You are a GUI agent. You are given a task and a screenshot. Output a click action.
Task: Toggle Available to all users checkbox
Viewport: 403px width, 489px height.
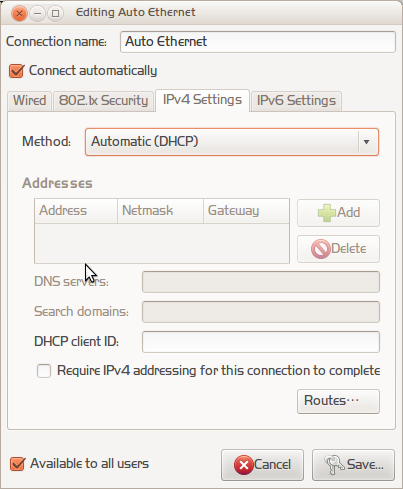(x=17, y=464)
